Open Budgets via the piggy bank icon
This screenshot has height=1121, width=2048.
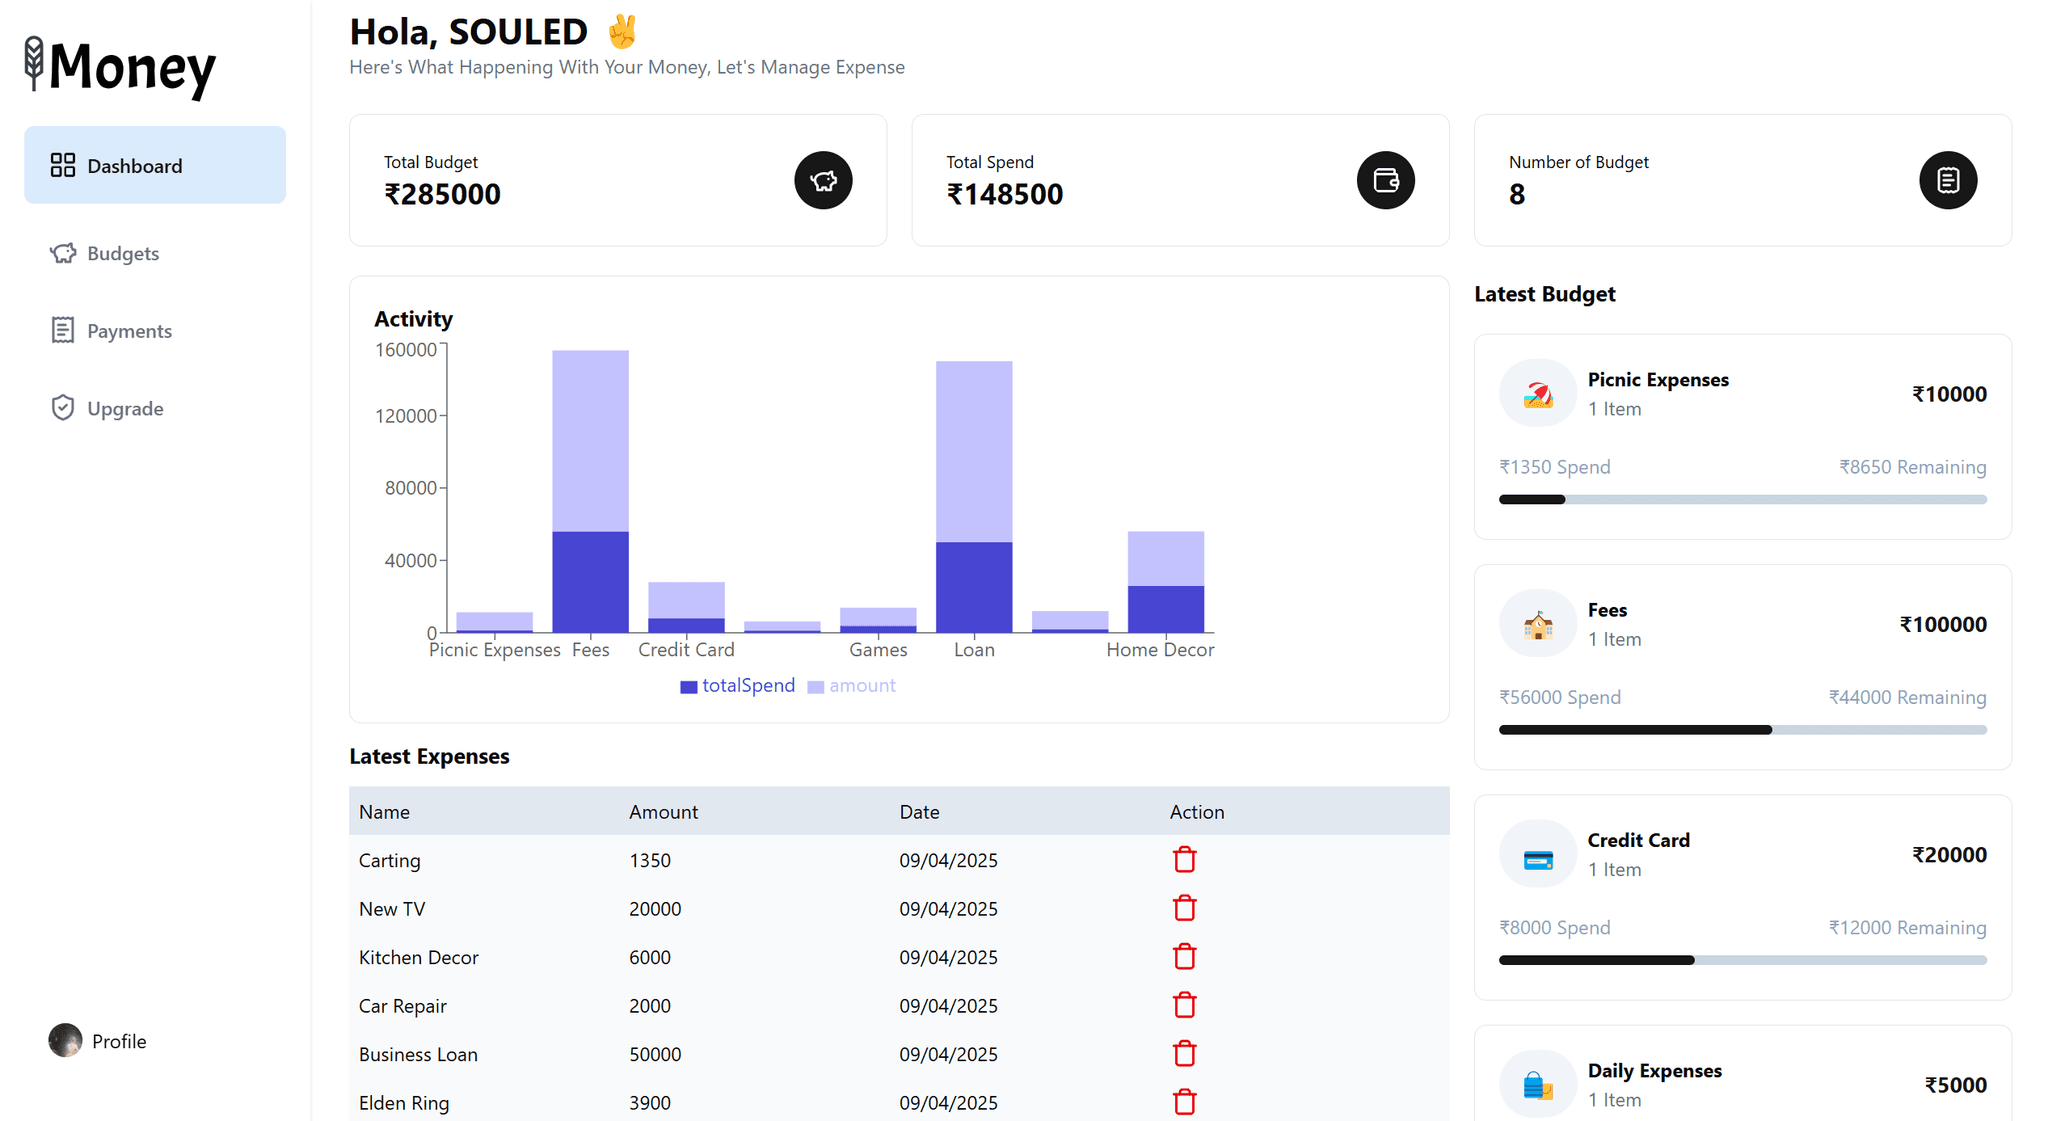click(x=62, y=253)
